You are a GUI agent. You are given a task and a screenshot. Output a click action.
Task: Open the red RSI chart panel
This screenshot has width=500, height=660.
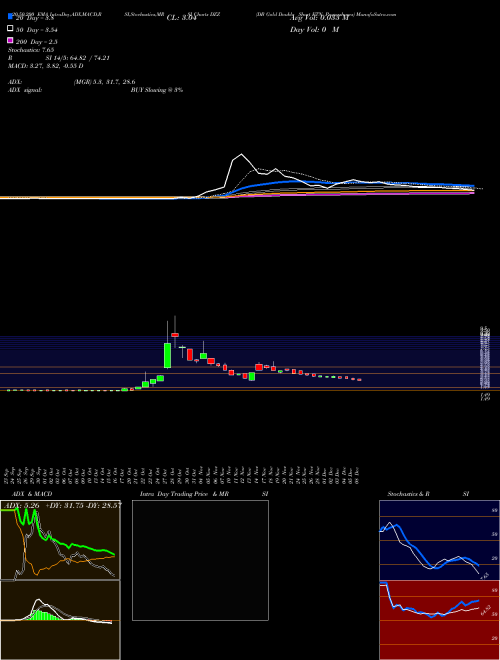[439, 620]
